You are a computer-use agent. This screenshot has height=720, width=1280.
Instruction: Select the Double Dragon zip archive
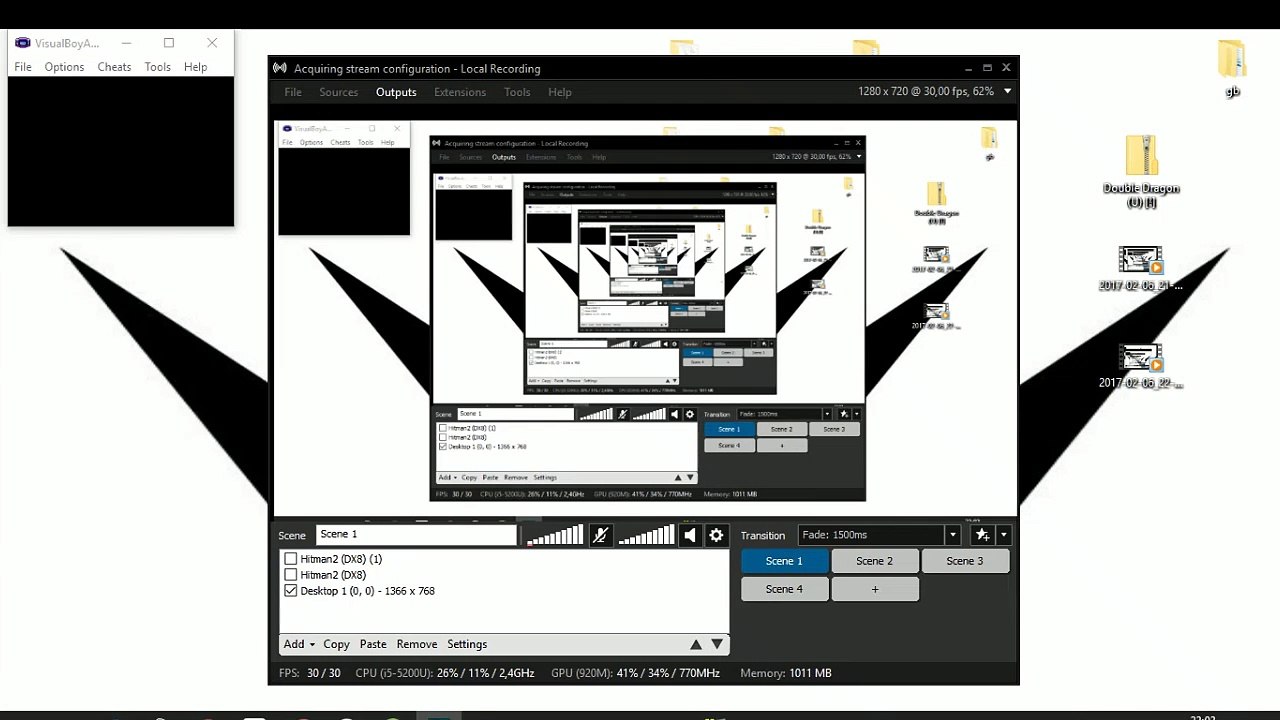(1141, 172)
